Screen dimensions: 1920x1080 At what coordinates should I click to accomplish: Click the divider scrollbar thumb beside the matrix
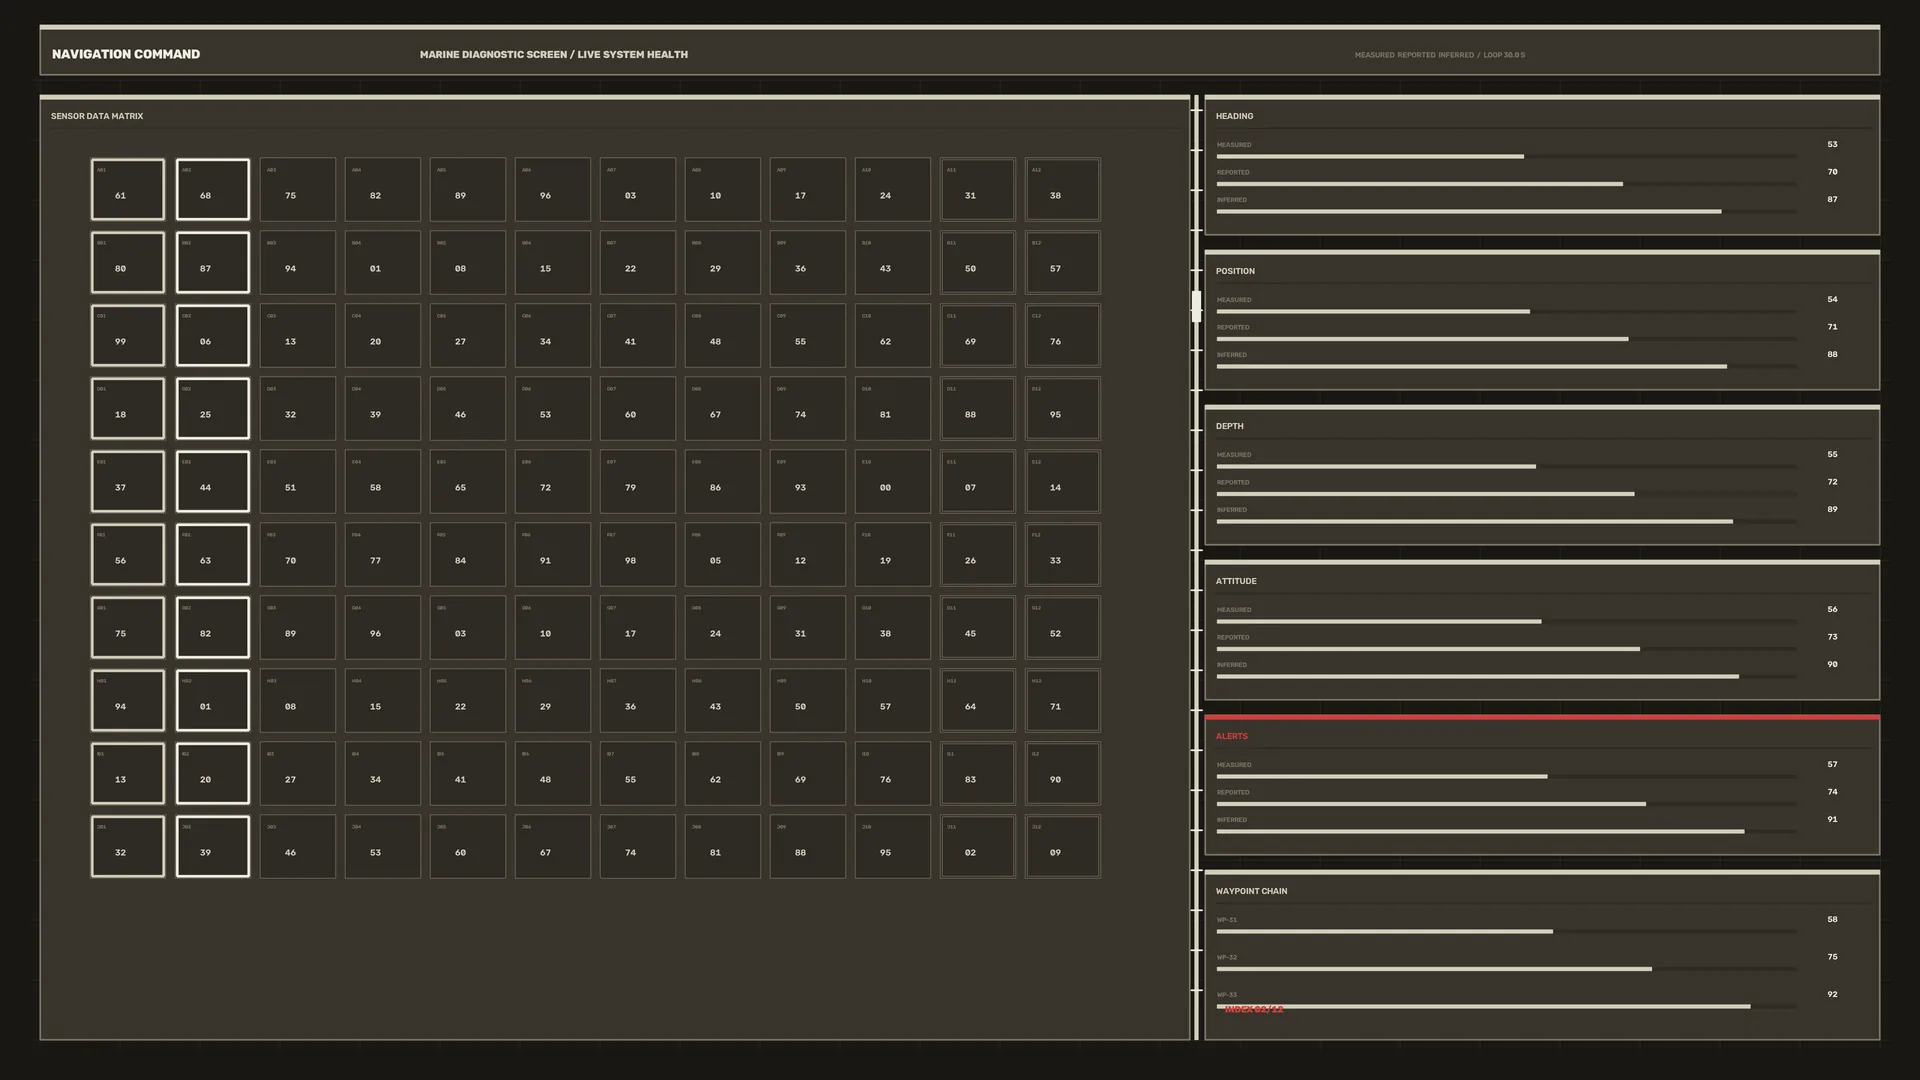(1196, 306)
